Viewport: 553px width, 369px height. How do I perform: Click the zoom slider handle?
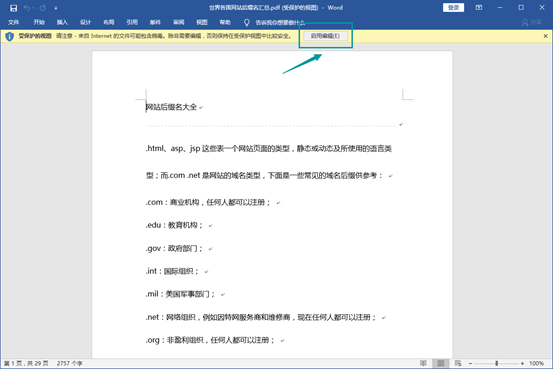click(497, 363)
